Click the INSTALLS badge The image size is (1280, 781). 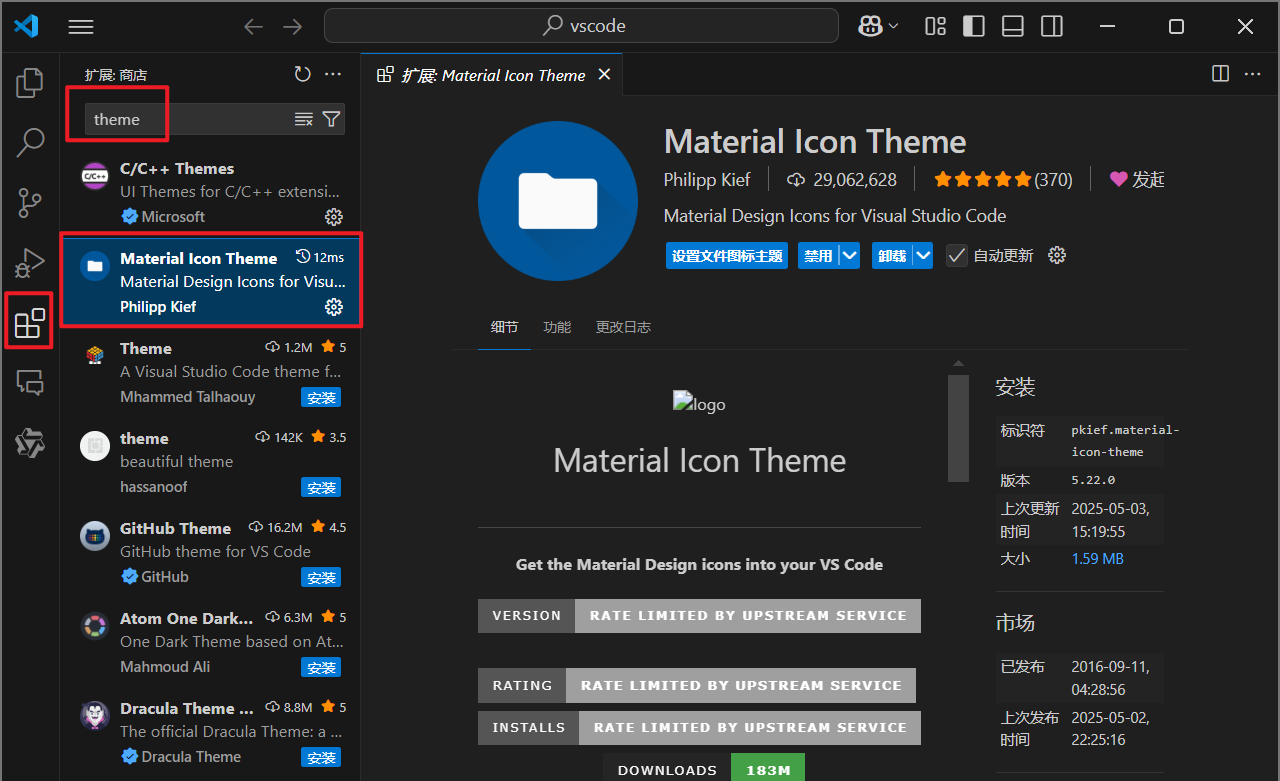click(699, 728)
